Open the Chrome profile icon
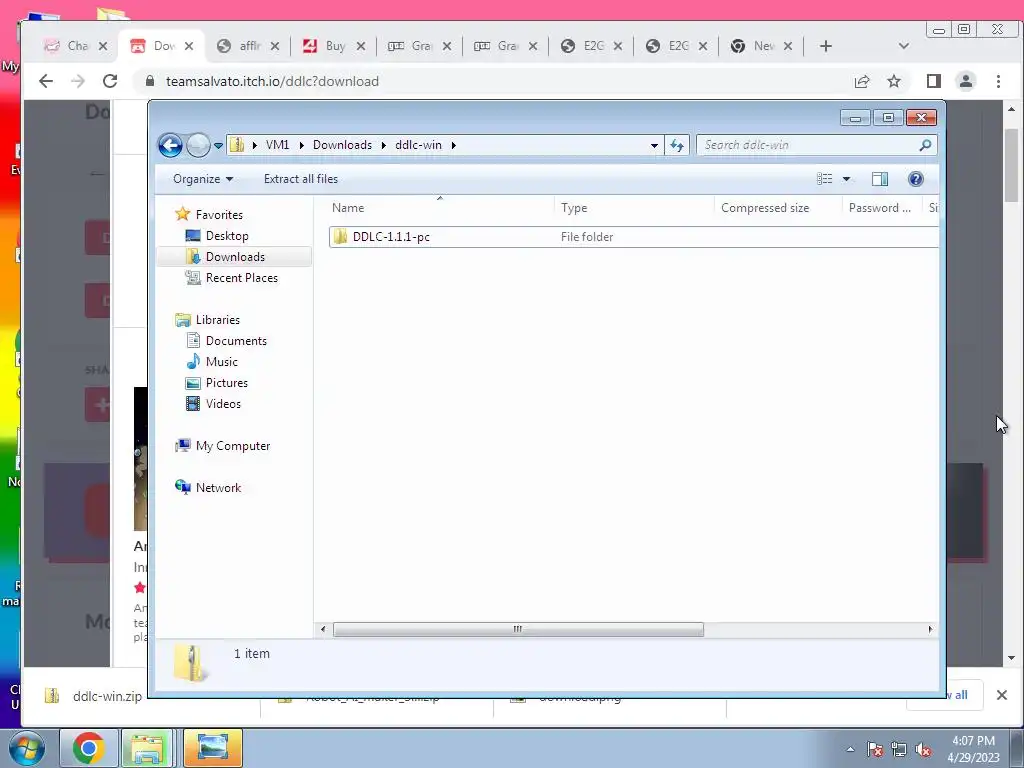 (x=966, y=81)
